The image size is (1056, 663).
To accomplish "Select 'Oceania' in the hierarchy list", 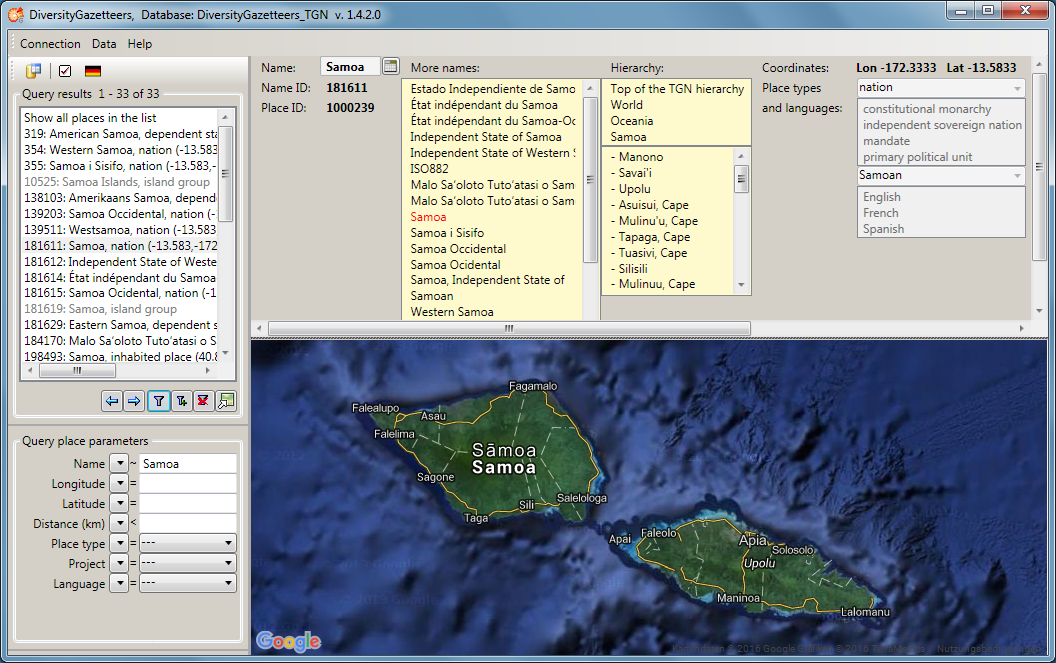I will (x=632, y=121).
